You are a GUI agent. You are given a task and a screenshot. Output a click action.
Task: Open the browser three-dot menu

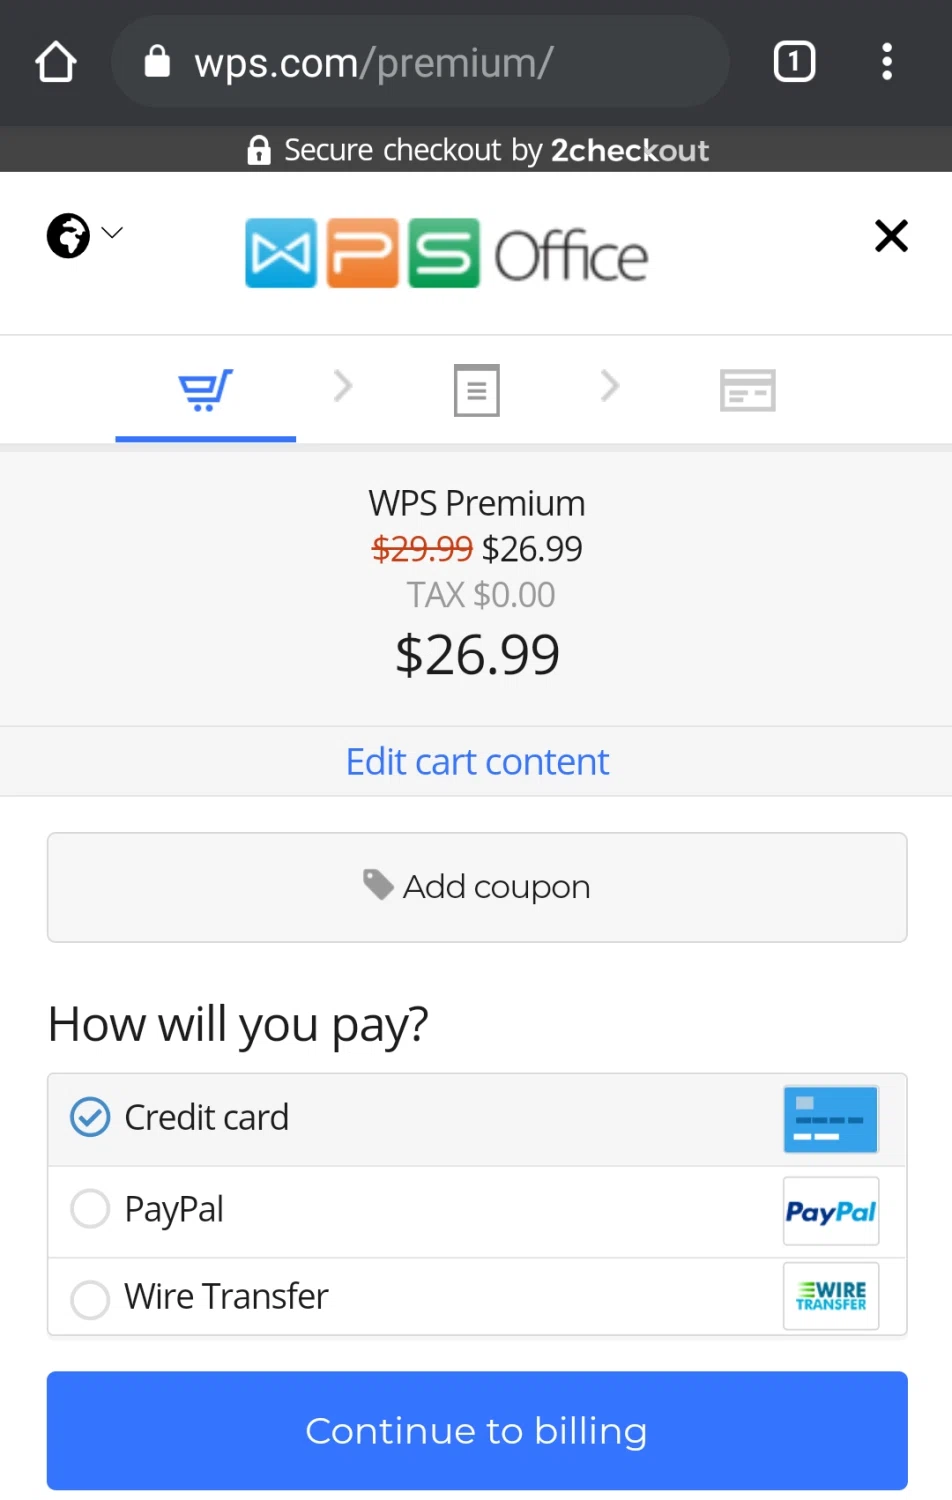(x=886, y=62)
